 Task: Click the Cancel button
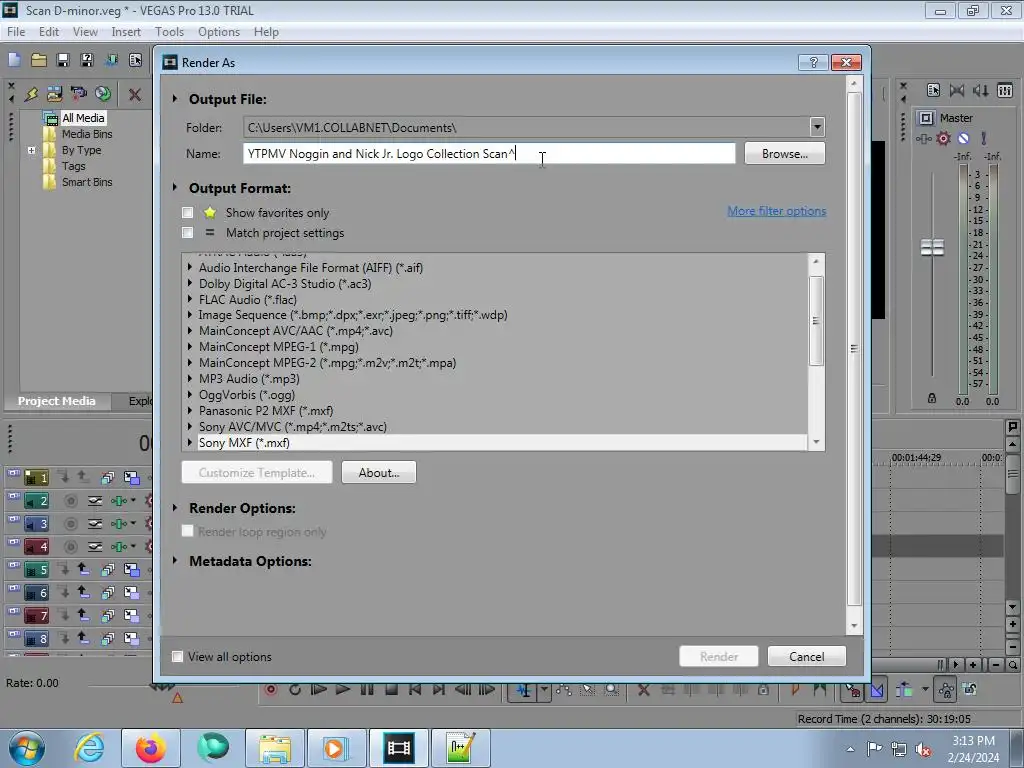pos(807,656)
